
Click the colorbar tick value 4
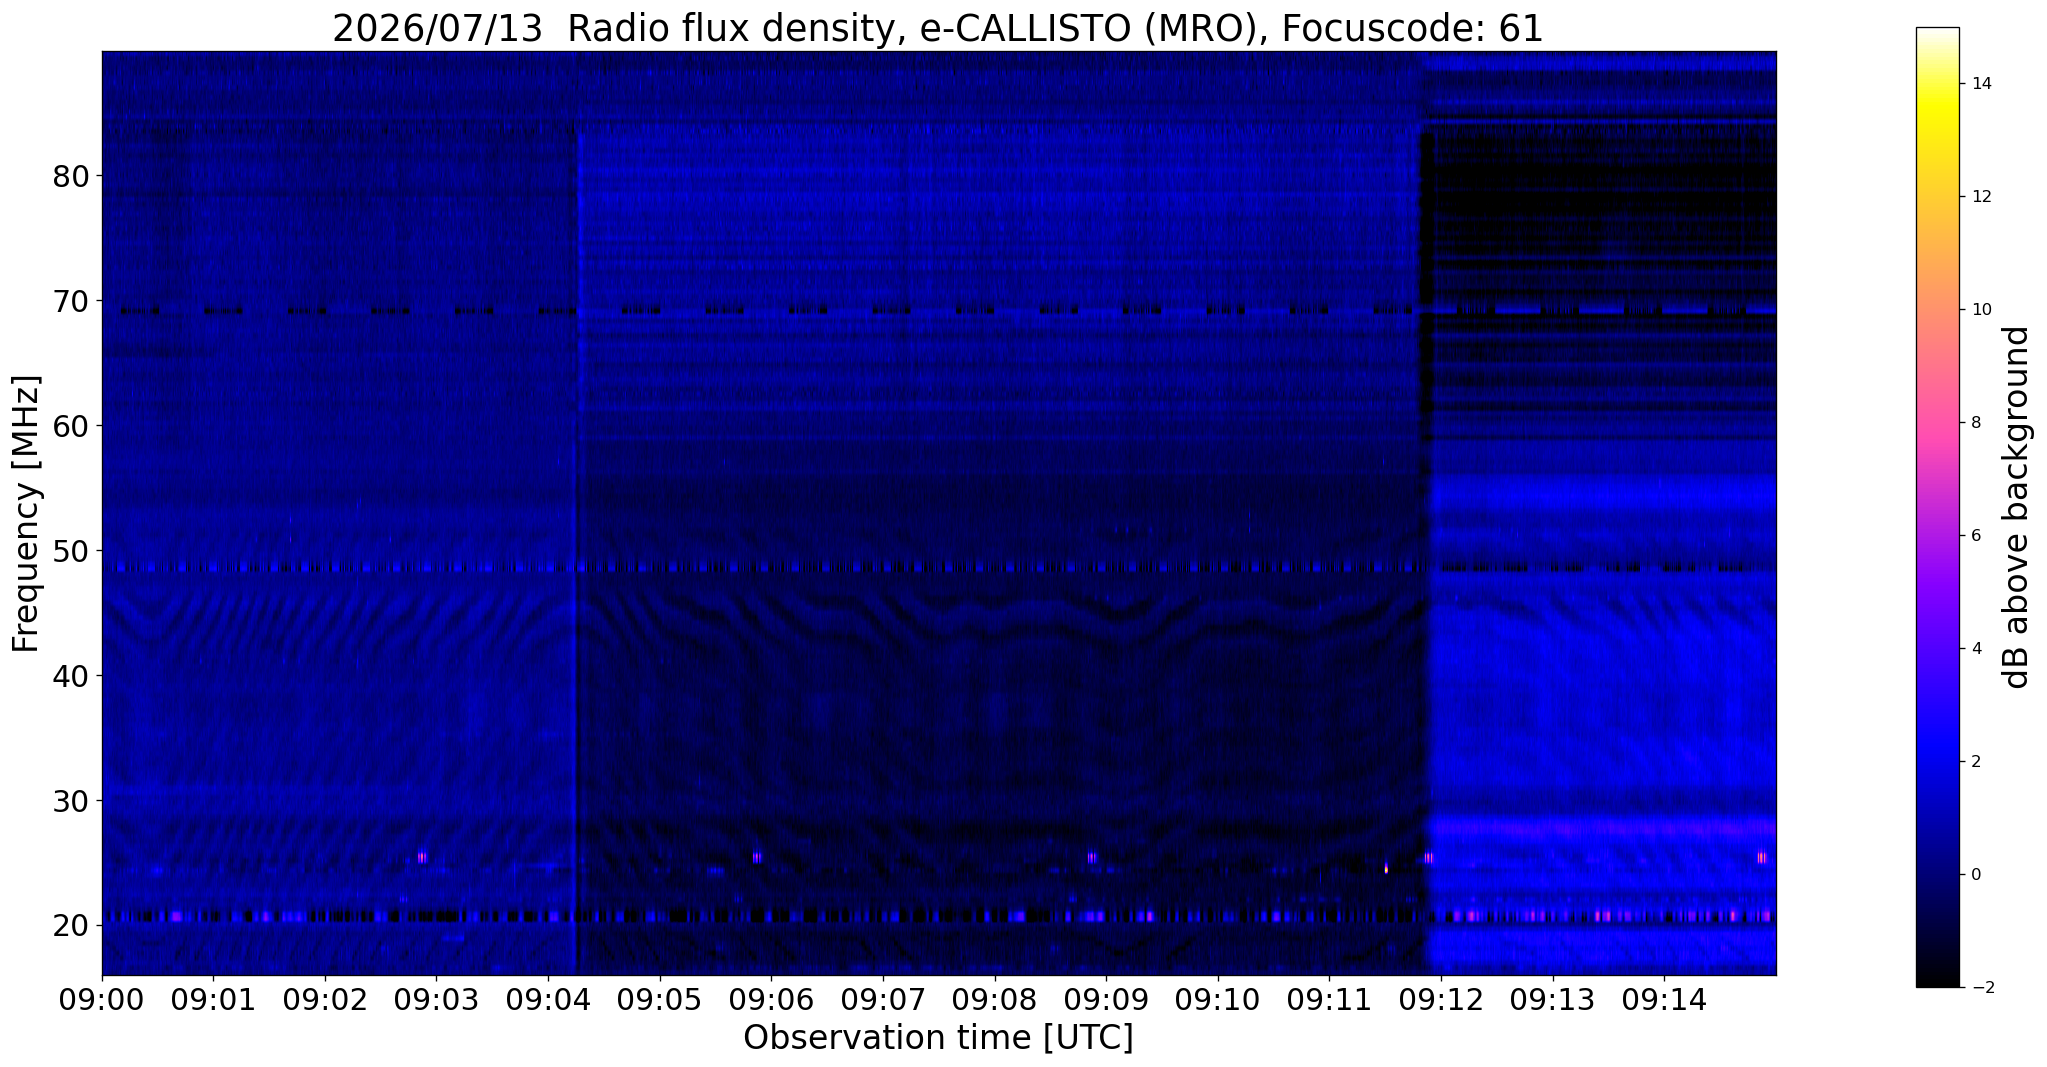(1975, 649)
